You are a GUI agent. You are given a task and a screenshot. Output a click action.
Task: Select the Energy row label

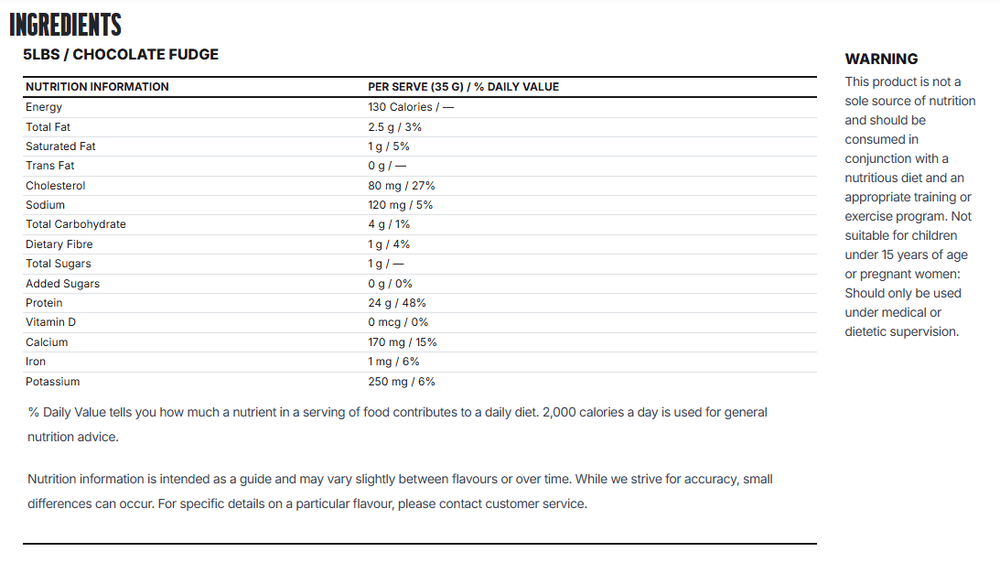pos(44,107)
